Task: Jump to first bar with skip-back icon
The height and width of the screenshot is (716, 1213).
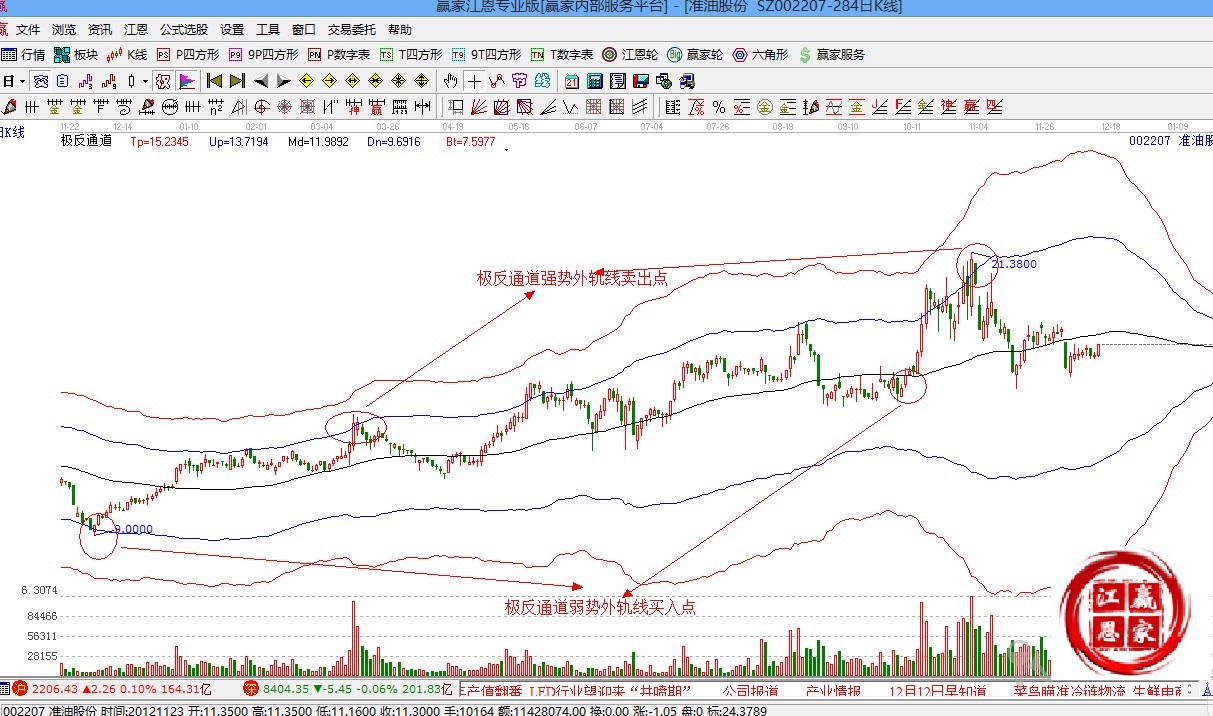Action: [213, 81]
